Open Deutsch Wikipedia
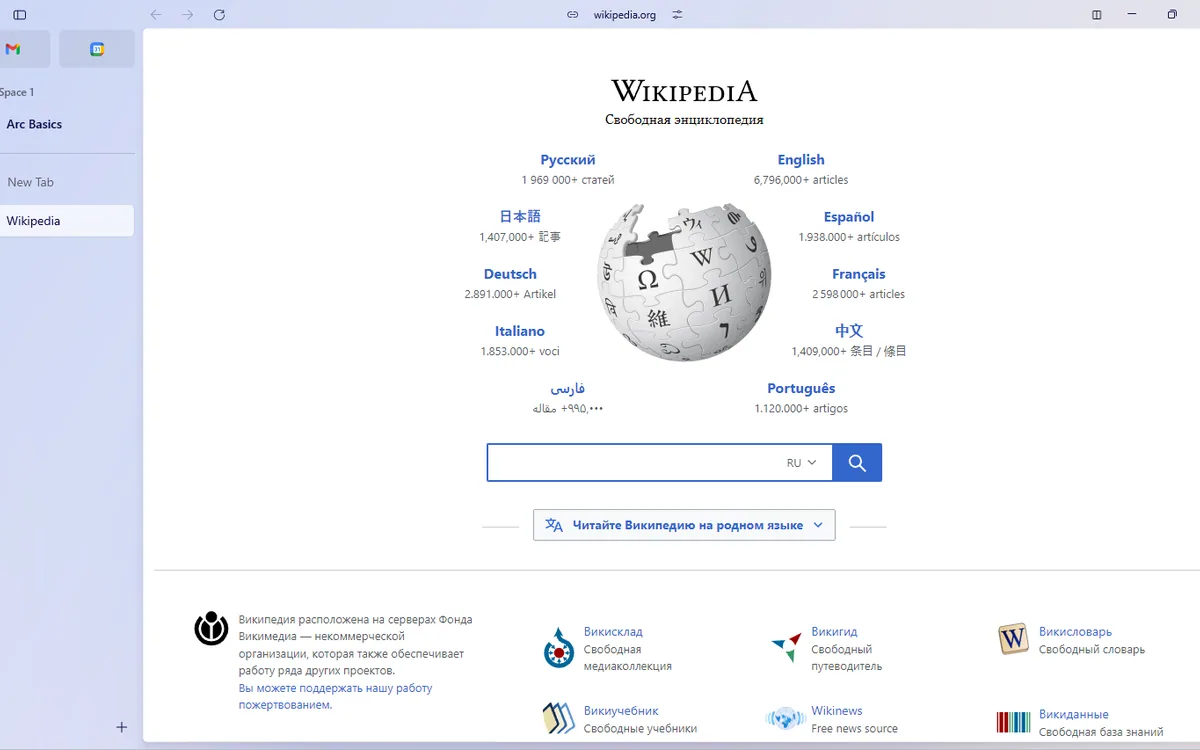This screenshot has width=1200, height=750. tap(510, 274)
